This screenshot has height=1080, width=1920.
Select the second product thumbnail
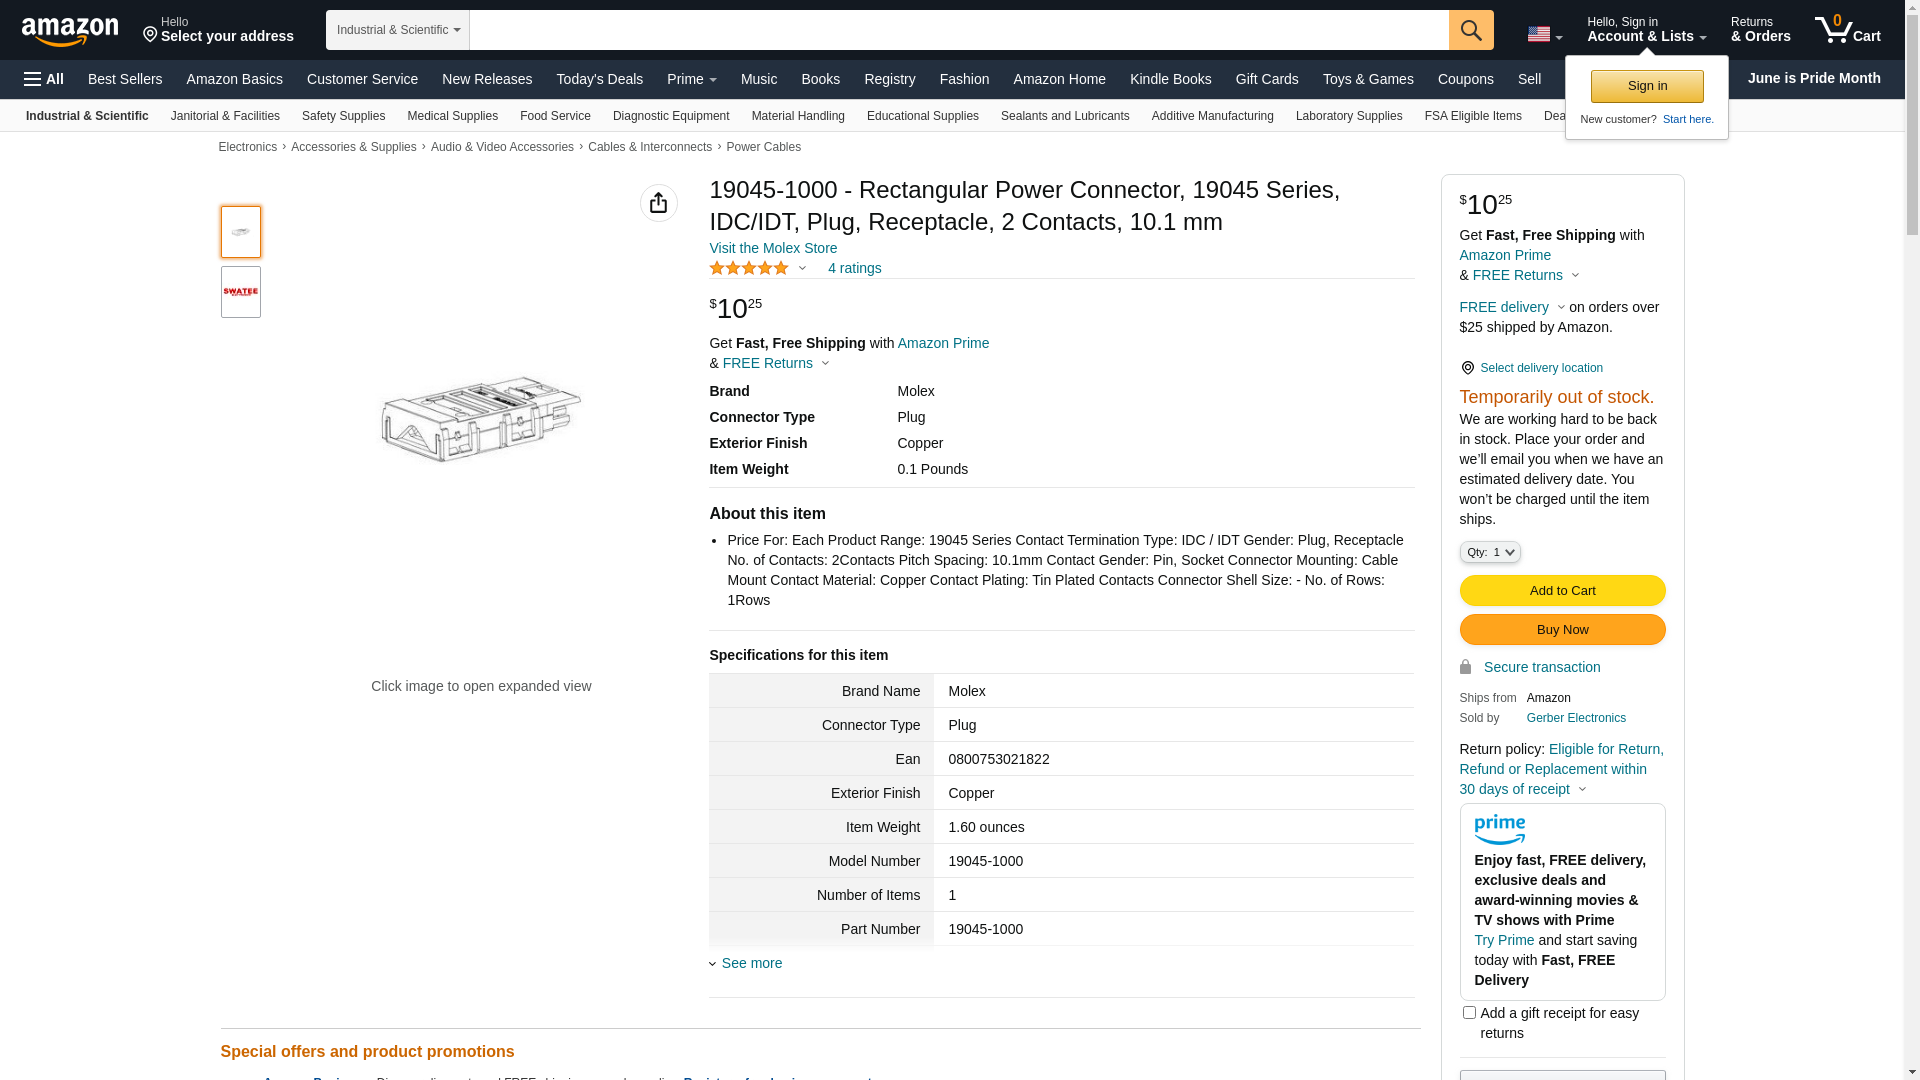[x=241, y=292]
